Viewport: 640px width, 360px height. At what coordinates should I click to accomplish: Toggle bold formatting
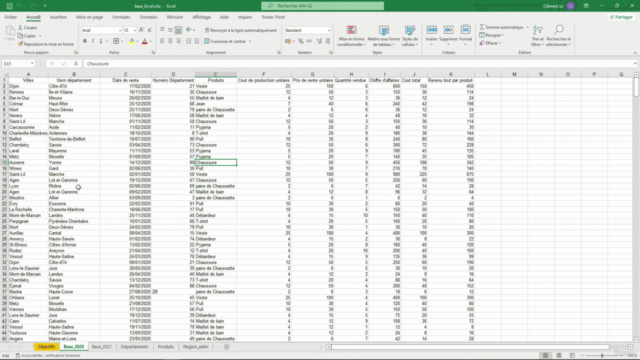pos(85,41)
